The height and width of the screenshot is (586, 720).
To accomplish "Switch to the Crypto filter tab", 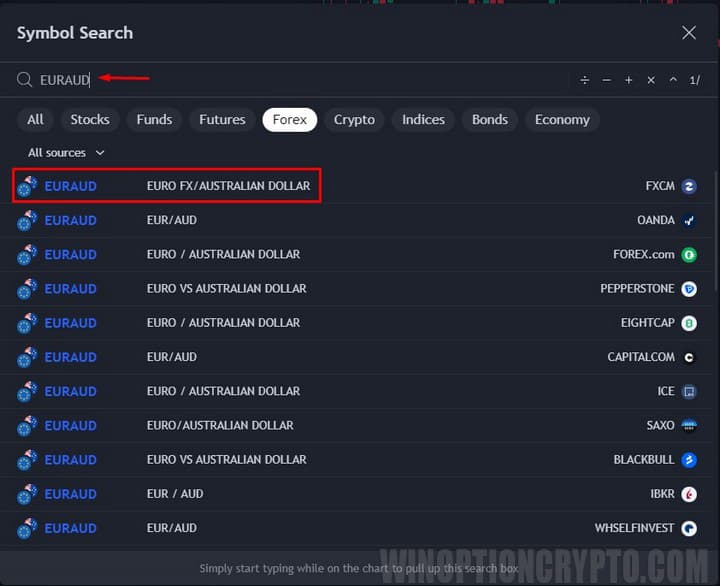I will [354, 120].
